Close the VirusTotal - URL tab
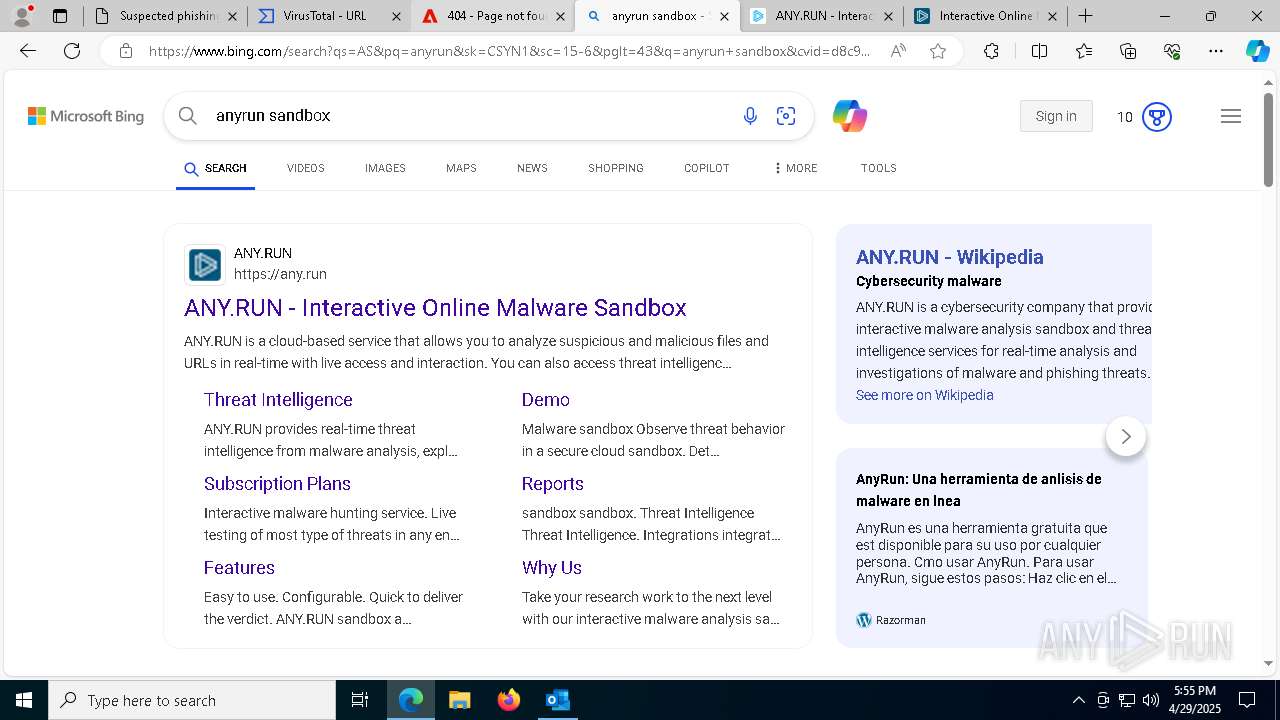The image size is (1280, 720). (396, 16)
